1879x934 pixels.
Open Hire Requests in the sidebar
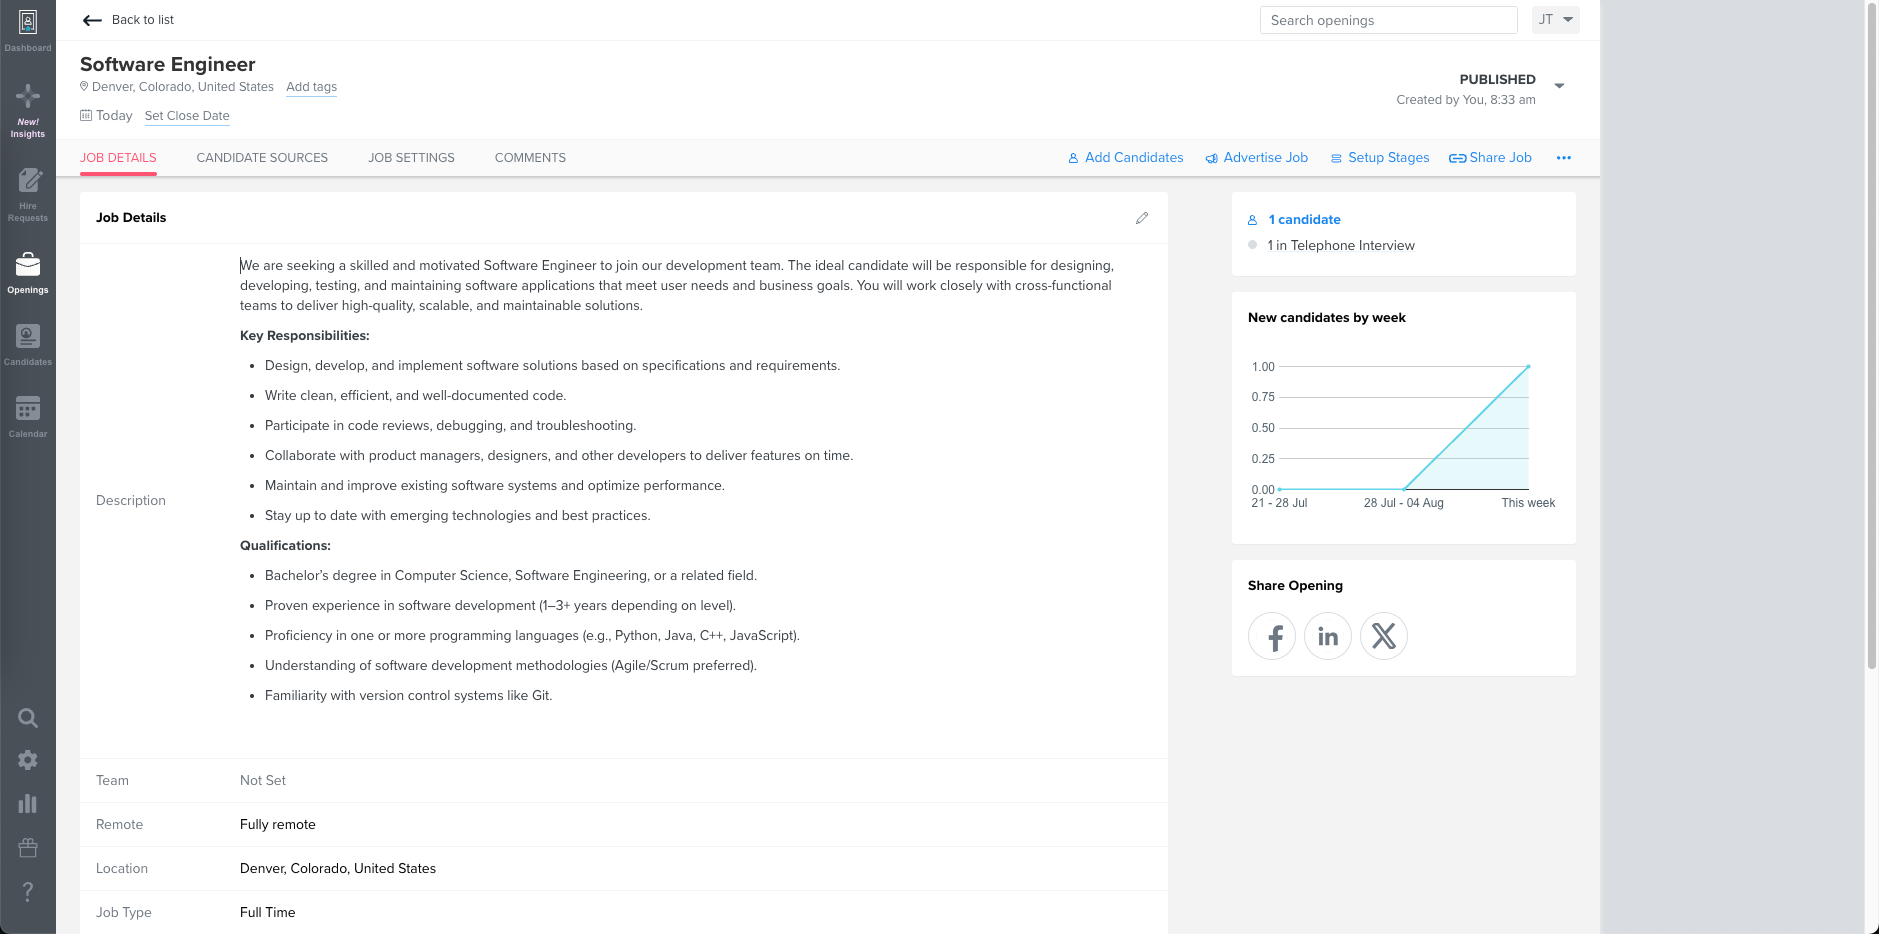click(28, 190)
